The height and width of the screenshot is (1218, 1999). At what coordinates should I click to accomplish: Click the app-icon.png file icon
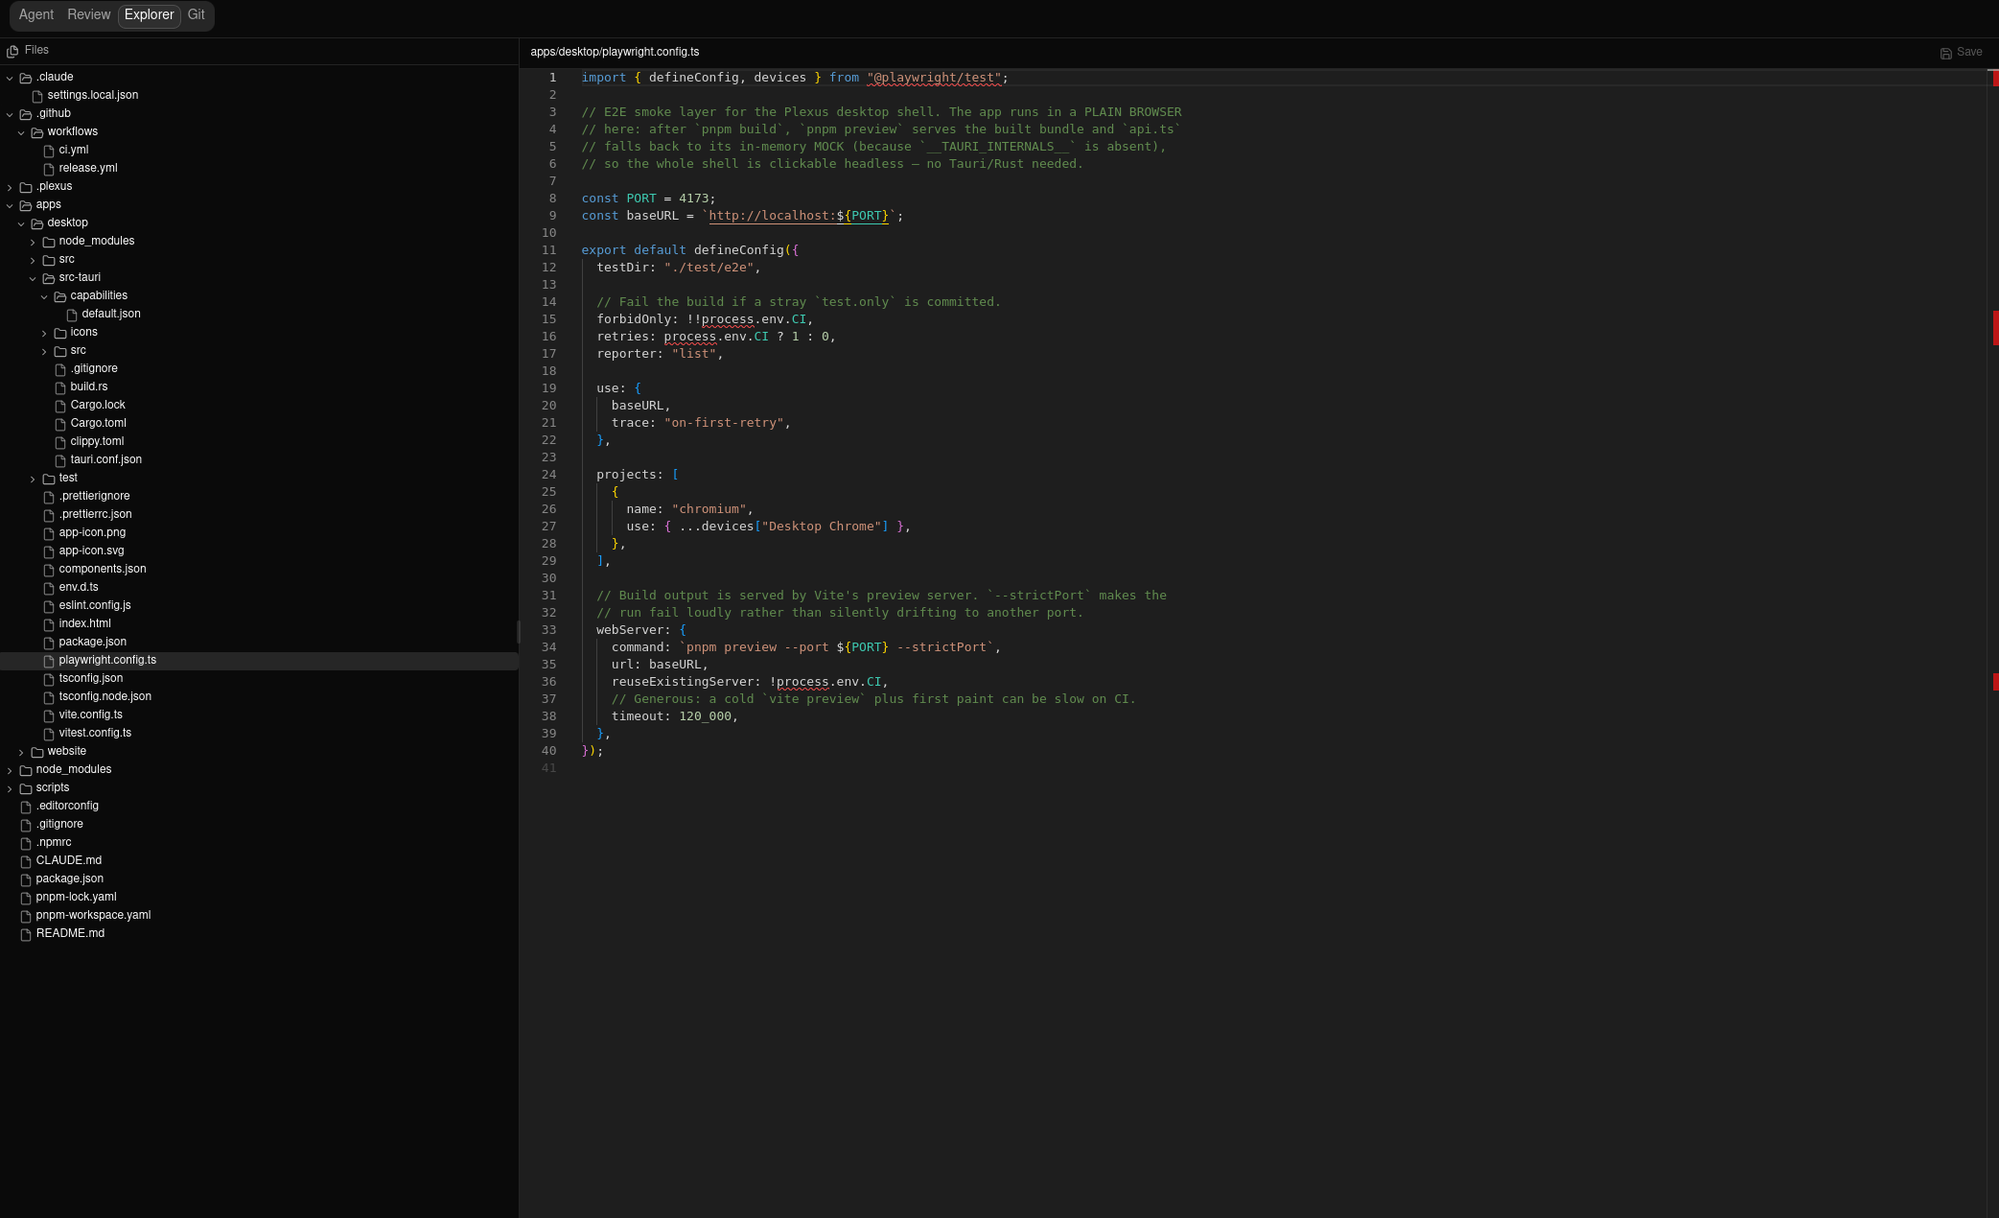tap(49, 533)
